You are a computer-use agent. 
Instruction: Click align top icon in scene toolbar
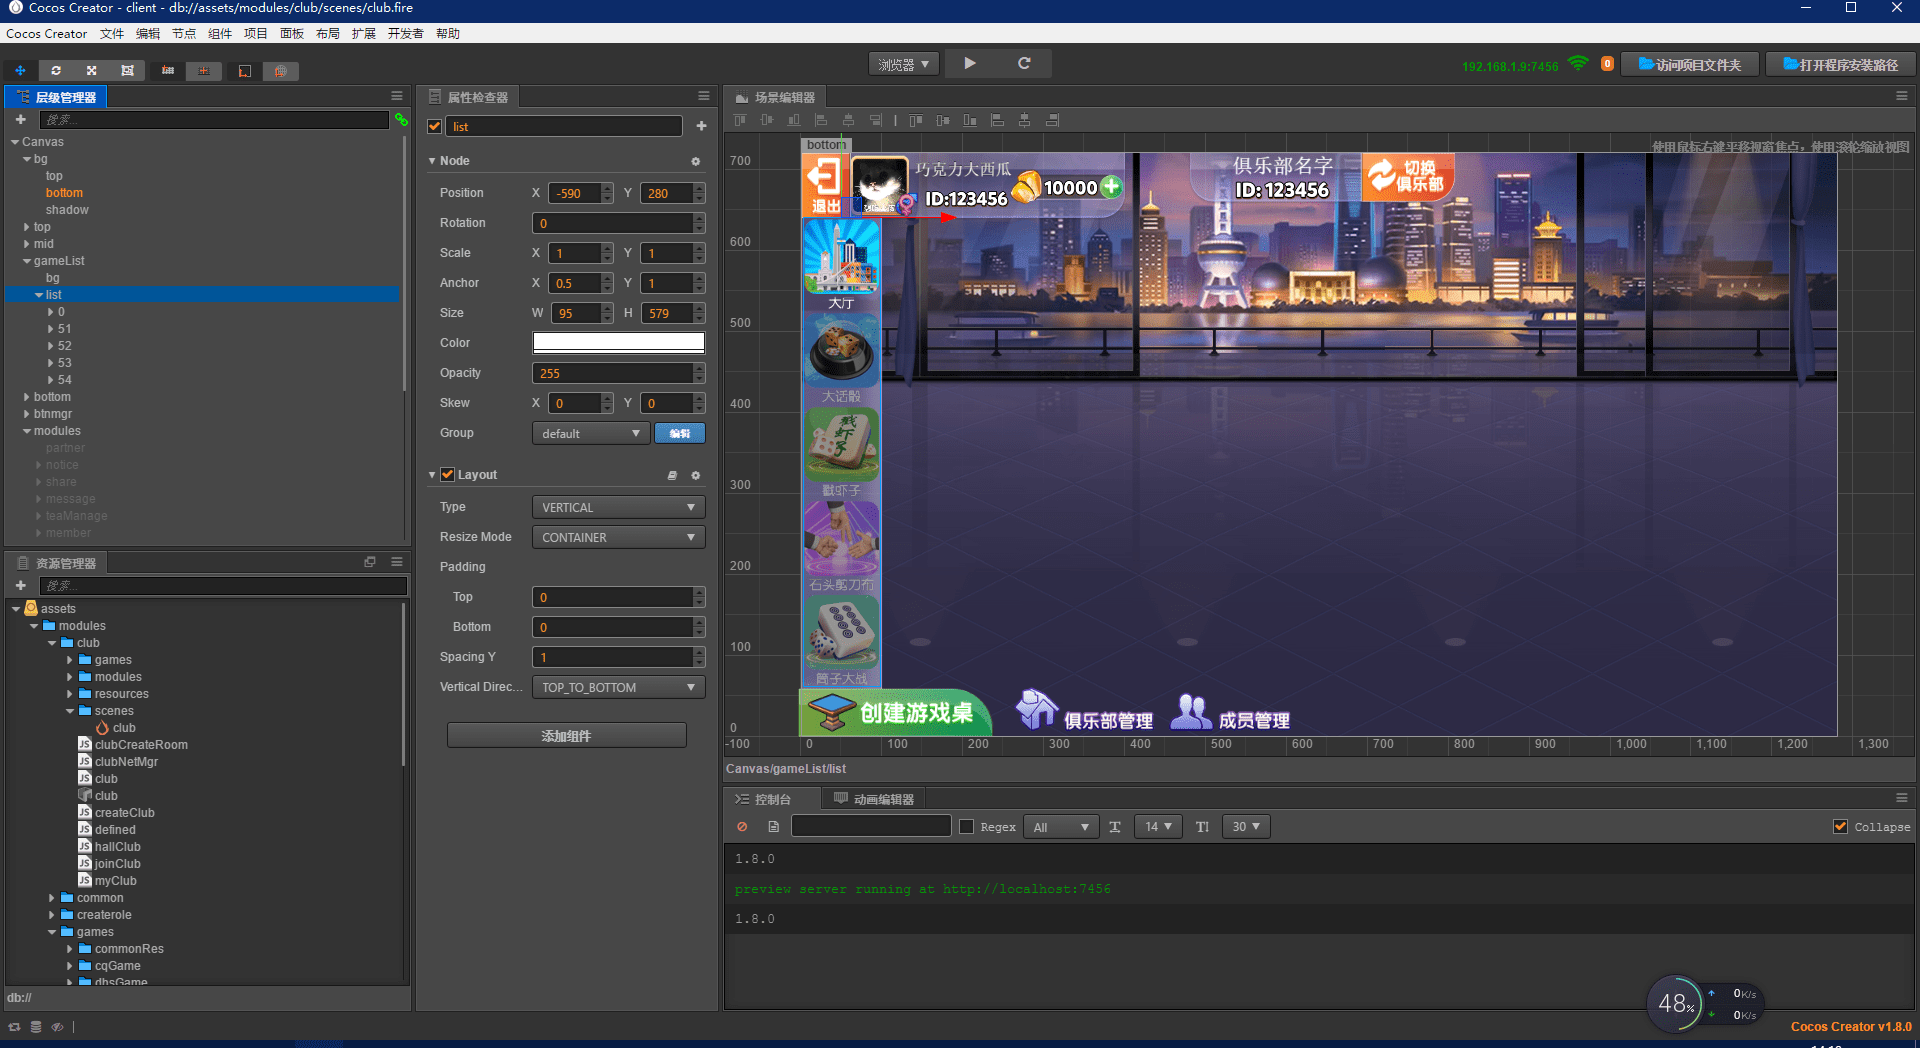point(740,120)
